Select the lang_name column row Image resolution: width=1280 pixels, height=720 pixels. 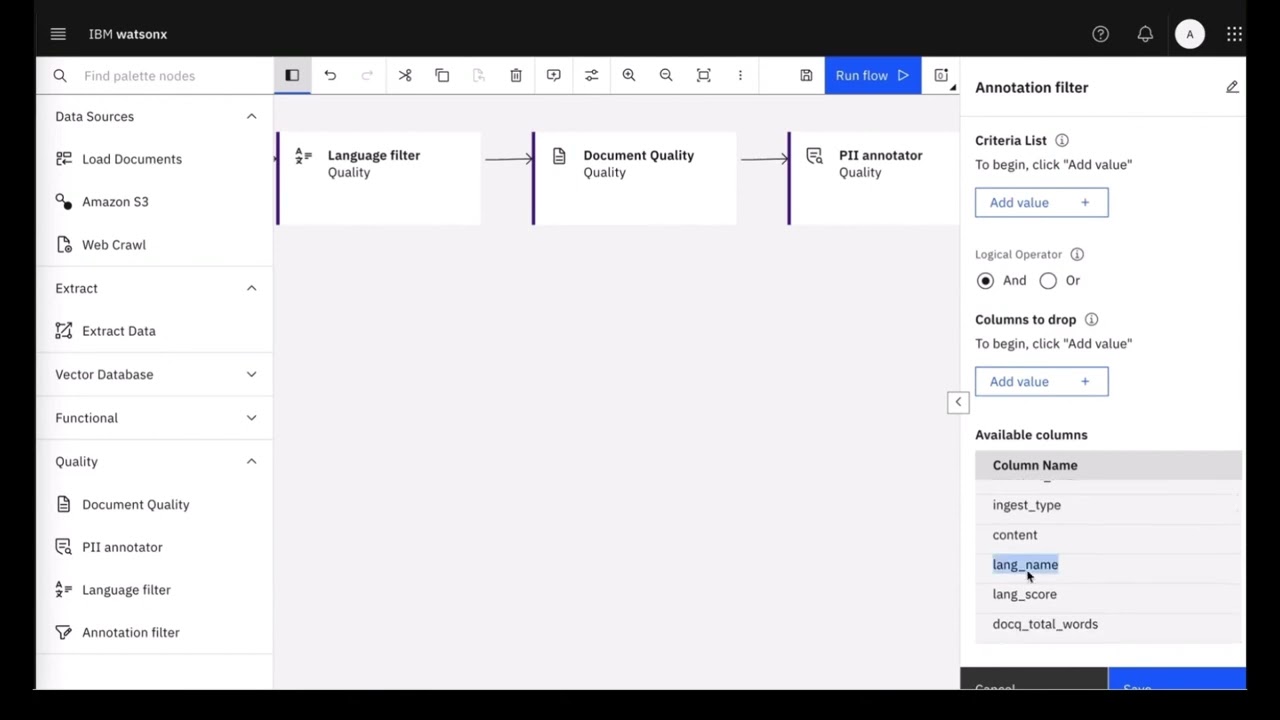(x=1108, y=565)
